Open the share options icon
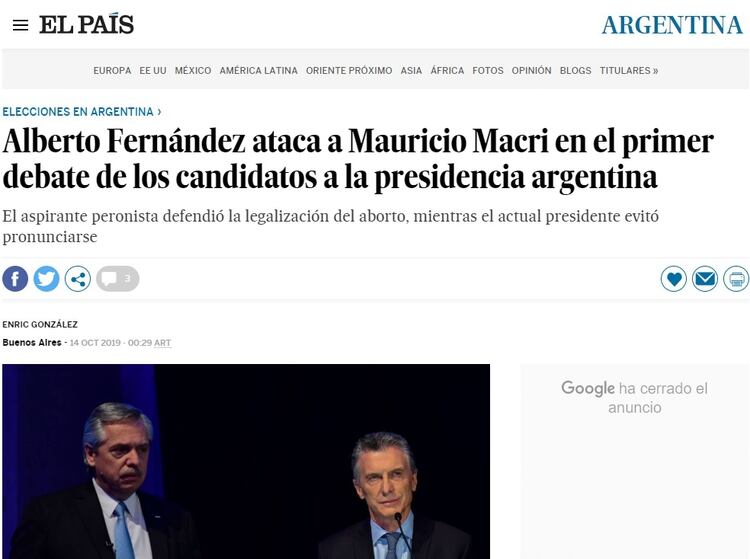Image resolution: width=750 pixels, height=559 pixels. [x=78, y=279]
